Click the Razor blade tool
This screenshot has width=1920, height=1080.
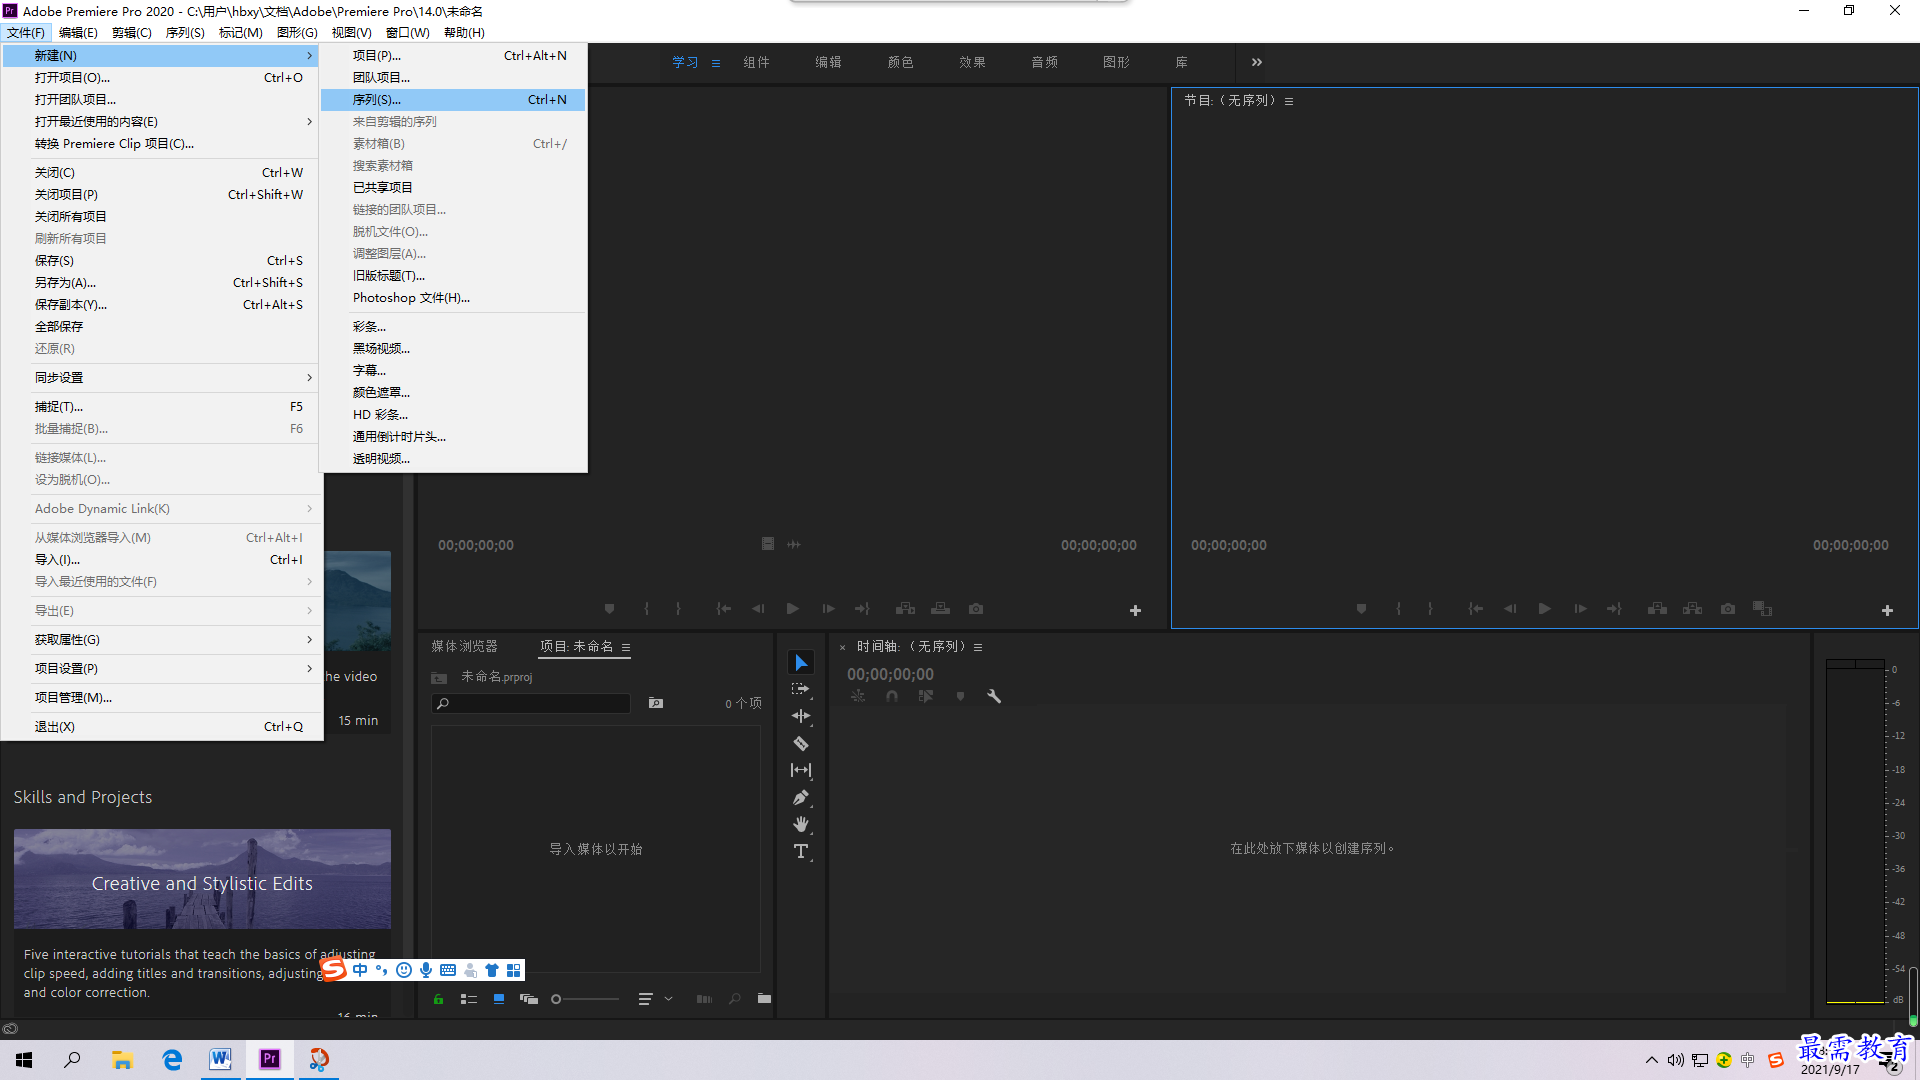800,744
